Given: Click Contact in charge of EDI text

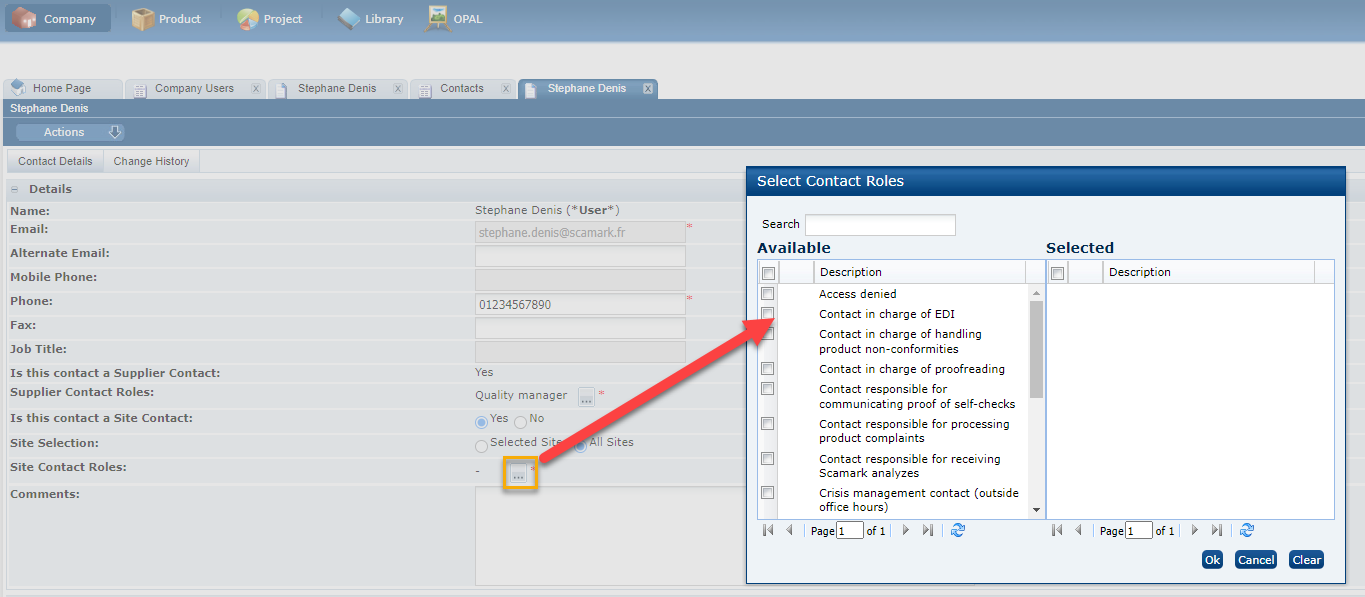Looking at the screenshot, I should [x=887, y=314].
